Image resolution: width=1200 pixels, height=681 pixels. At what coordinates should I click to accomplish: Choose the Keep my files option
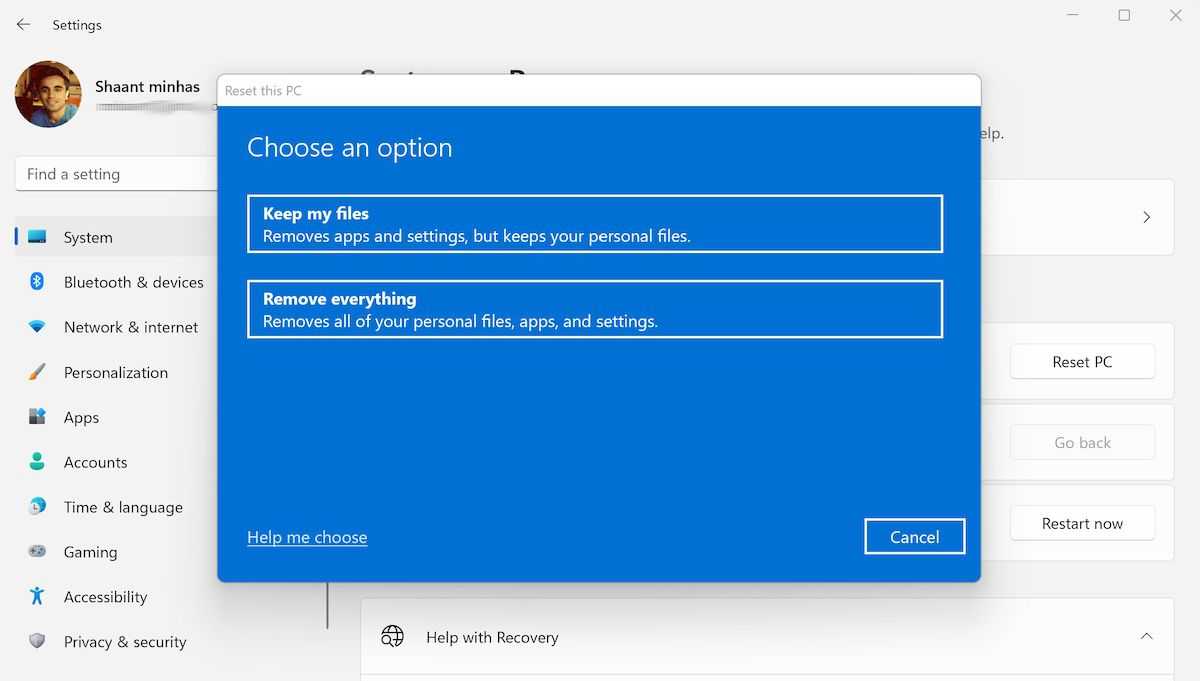594,224
